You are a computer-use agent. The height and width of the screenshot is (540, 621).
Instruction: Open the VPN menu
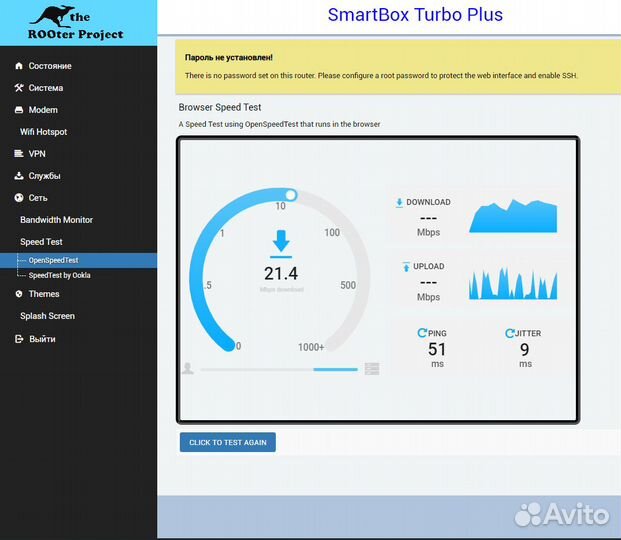[x=37, y=154]
